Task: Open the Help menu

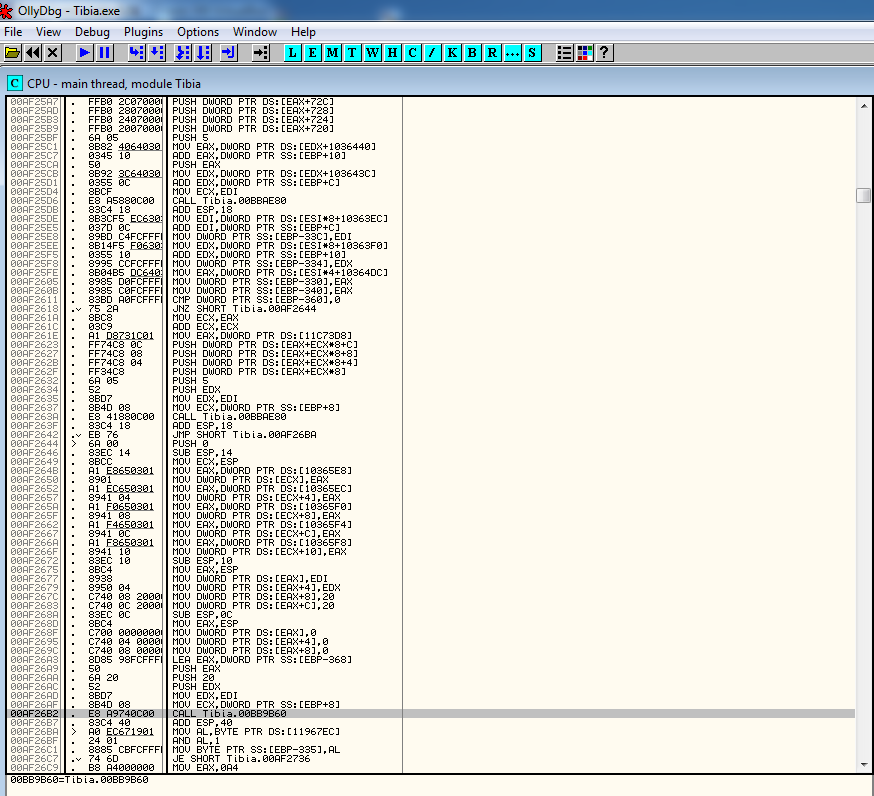Action: click(x=303, y=32)
